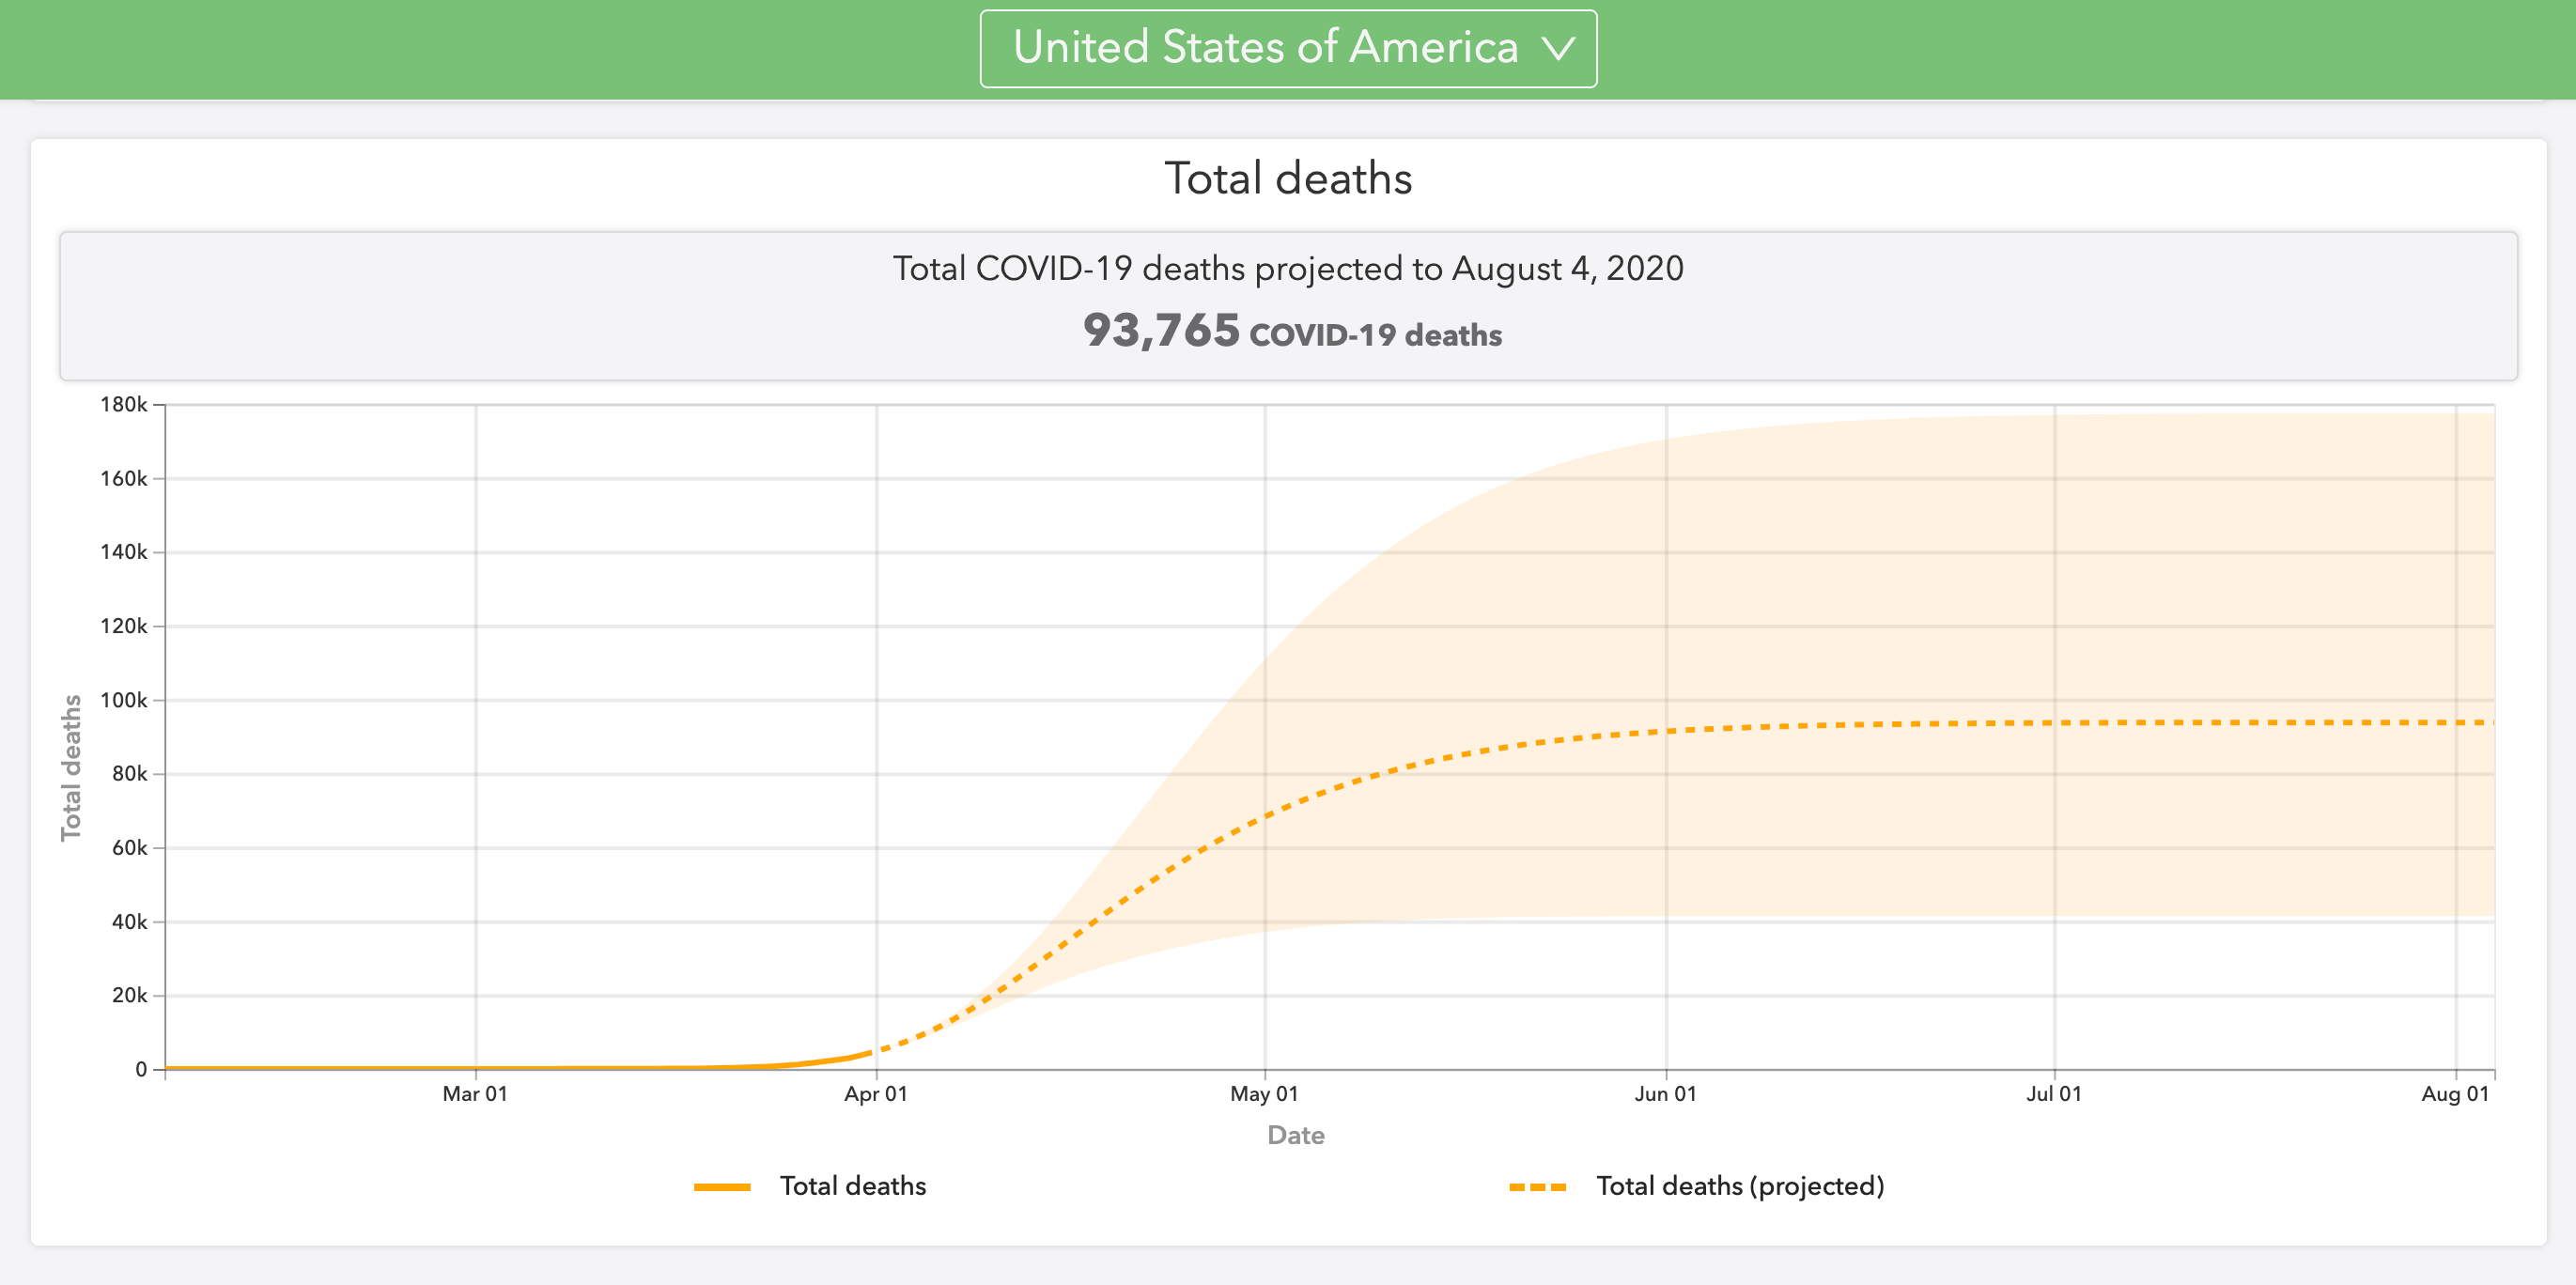
Task: Click the 180k y-axis tick label
Action: pyautogui.click(x=124, y=405)
